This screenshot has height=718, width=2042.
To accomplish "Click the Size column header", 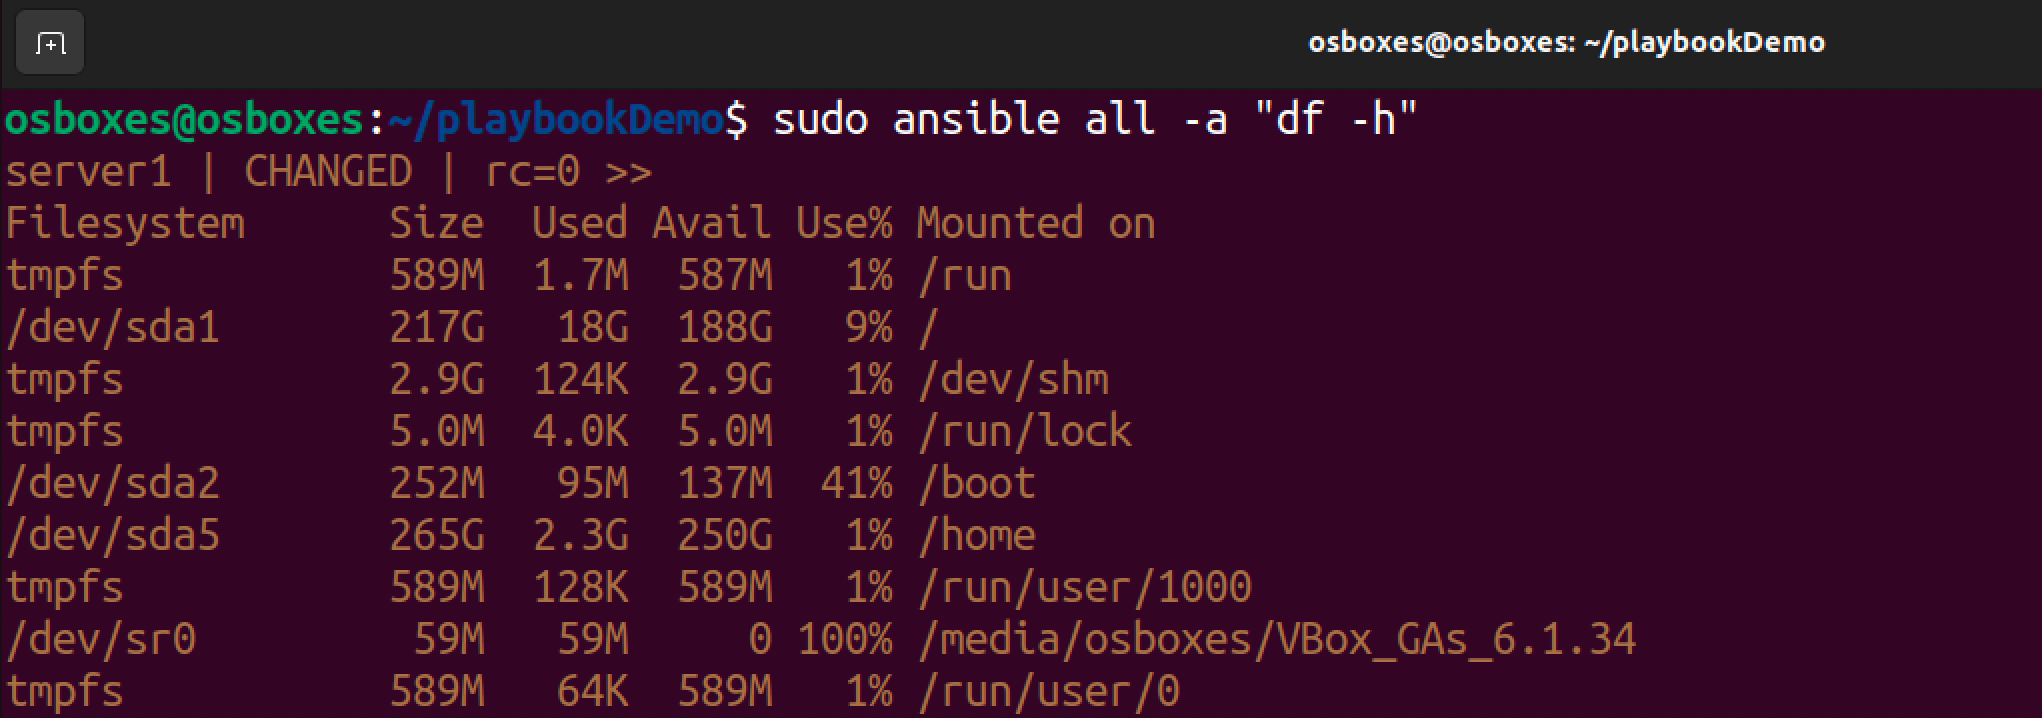I will 436,224.
